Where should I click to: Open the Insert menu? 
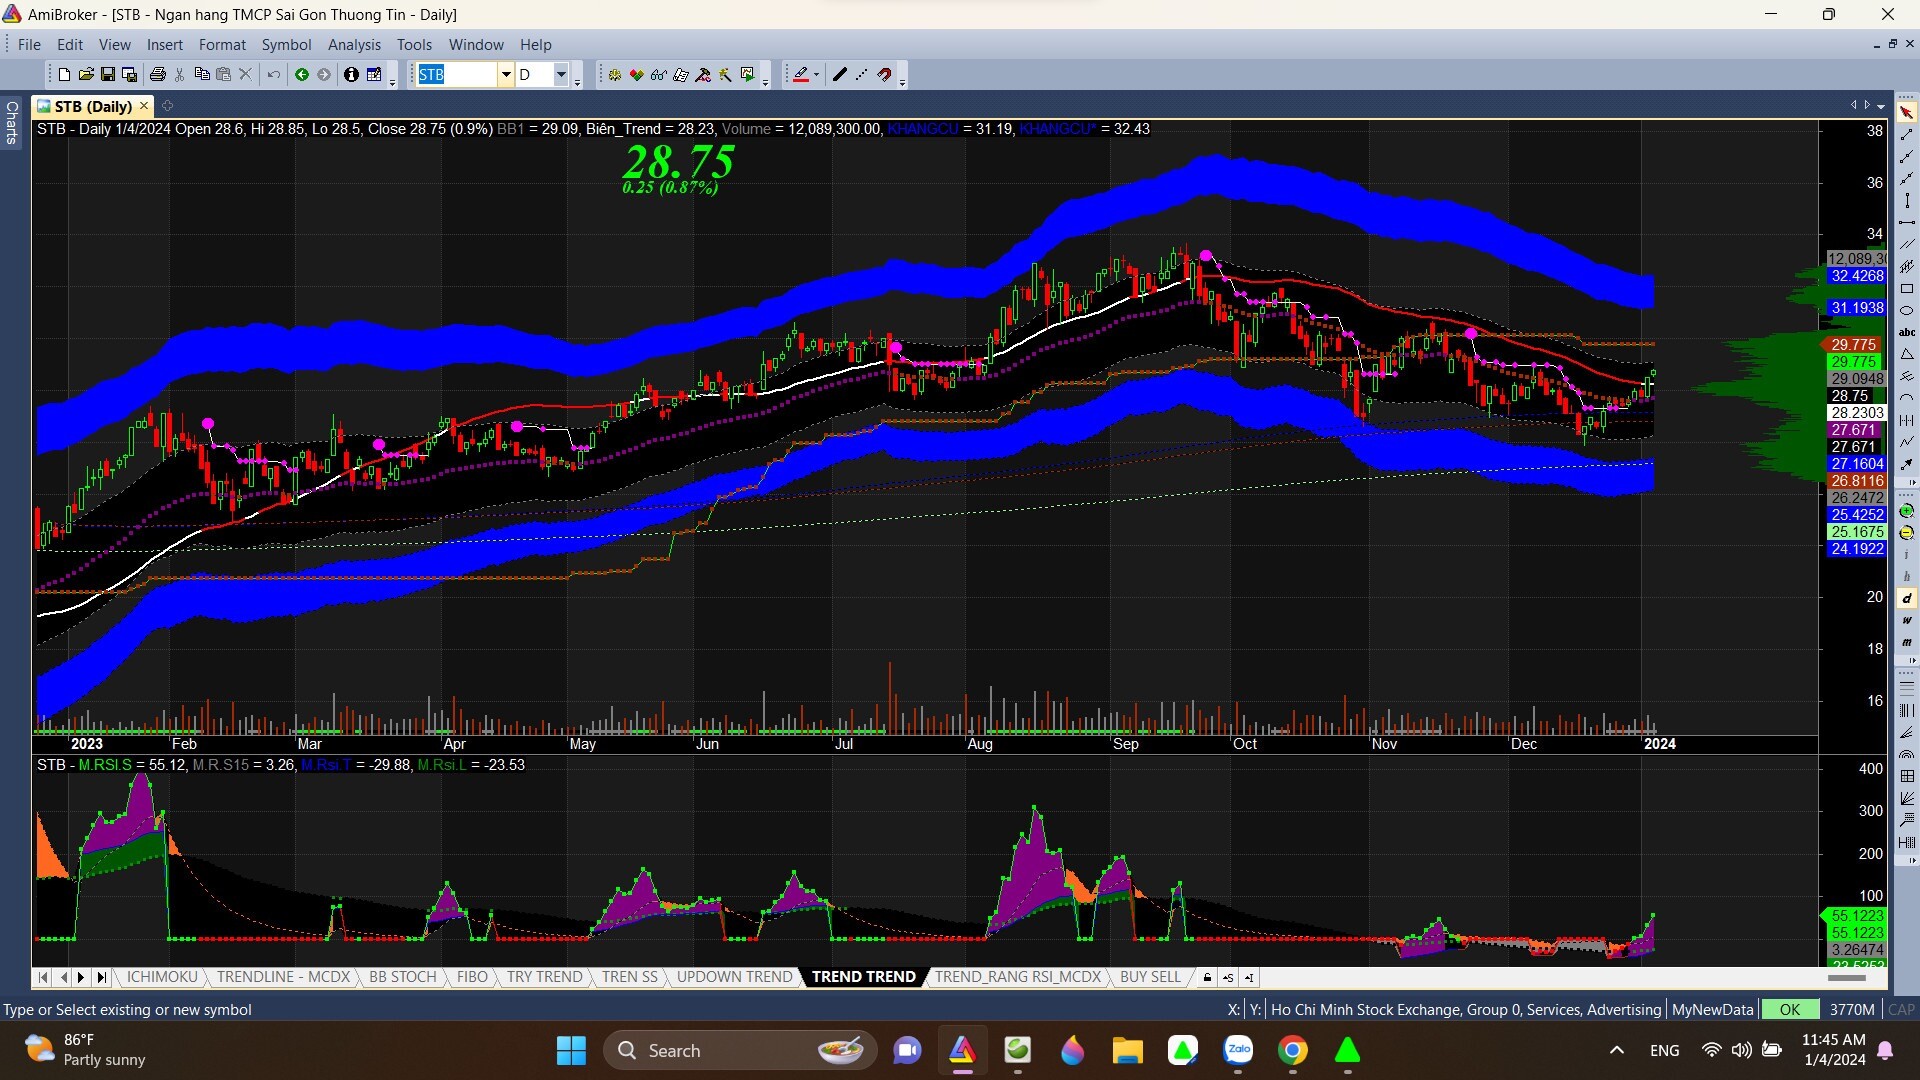[164, 45]
